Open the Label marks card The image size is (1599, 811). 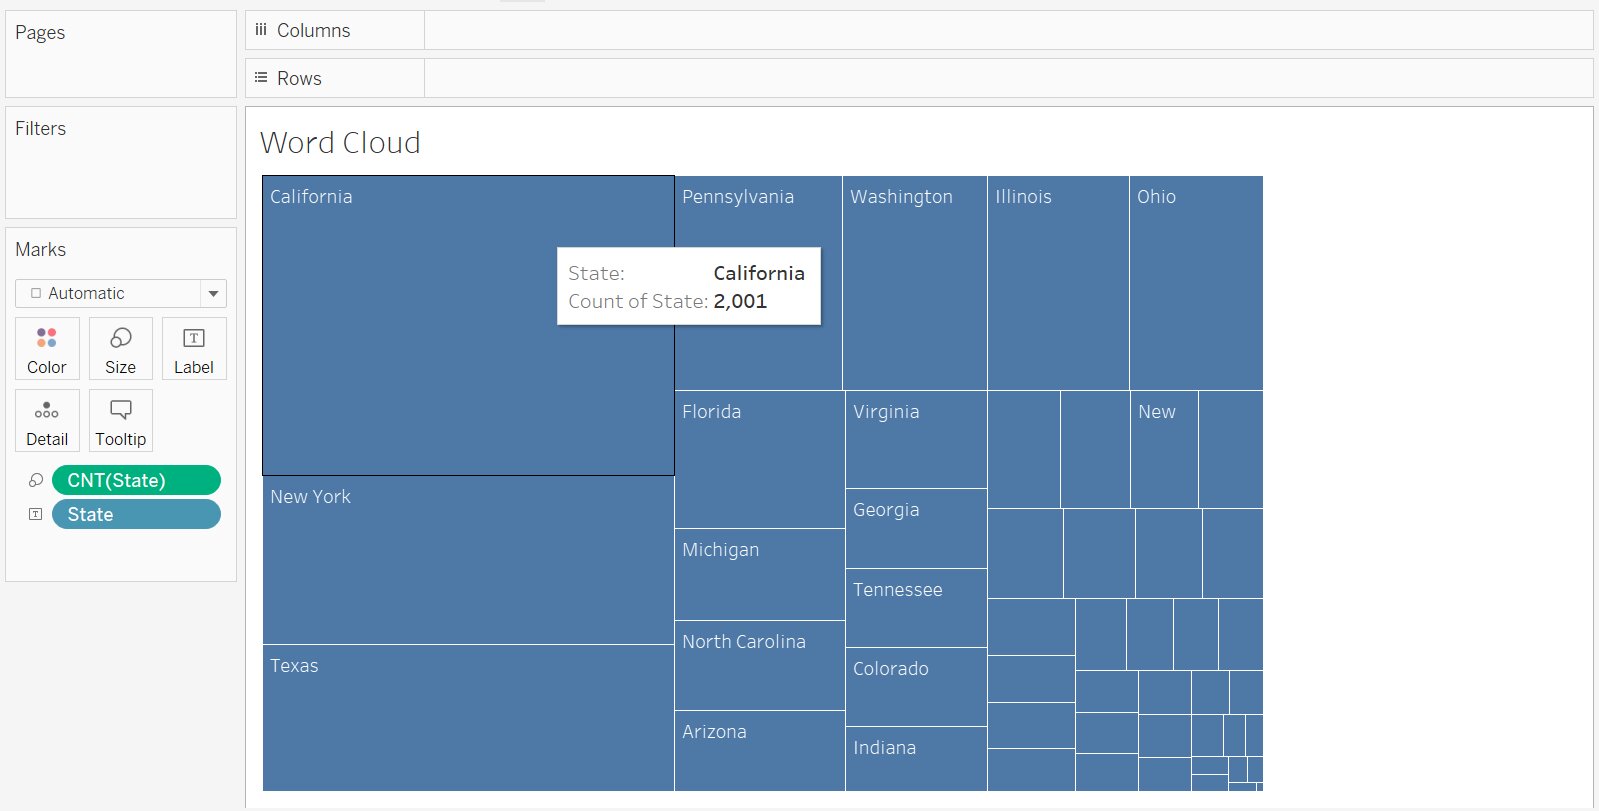194,349
